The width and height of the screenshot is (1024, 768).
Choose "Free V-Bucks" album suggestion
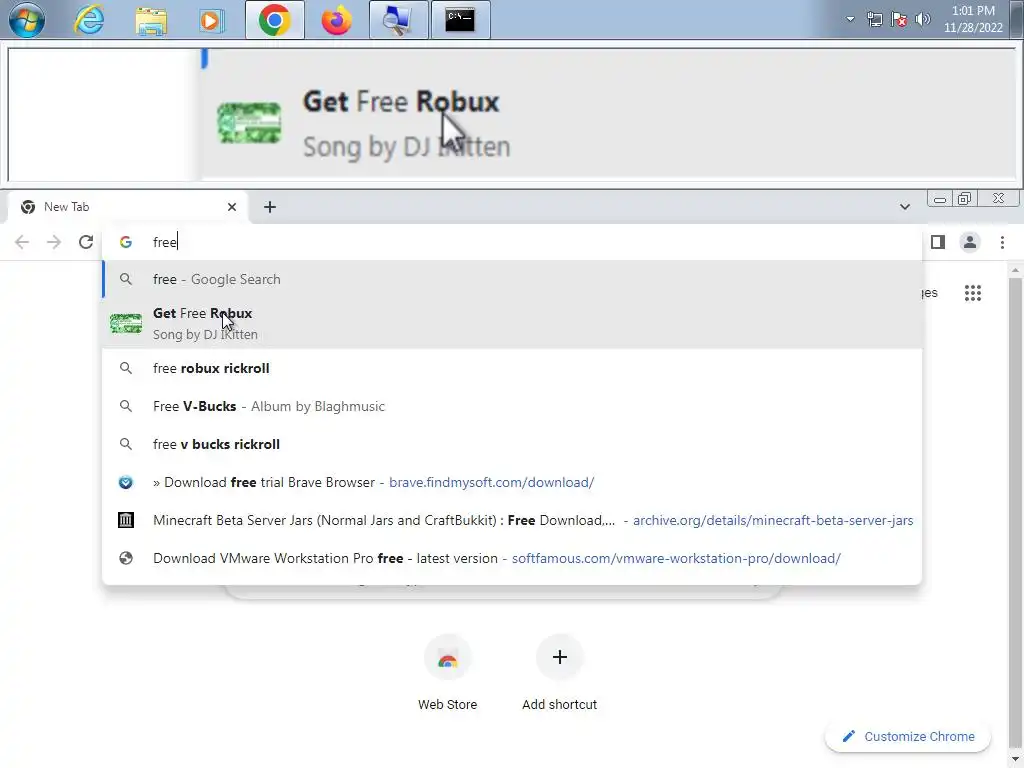pos(512,406)
